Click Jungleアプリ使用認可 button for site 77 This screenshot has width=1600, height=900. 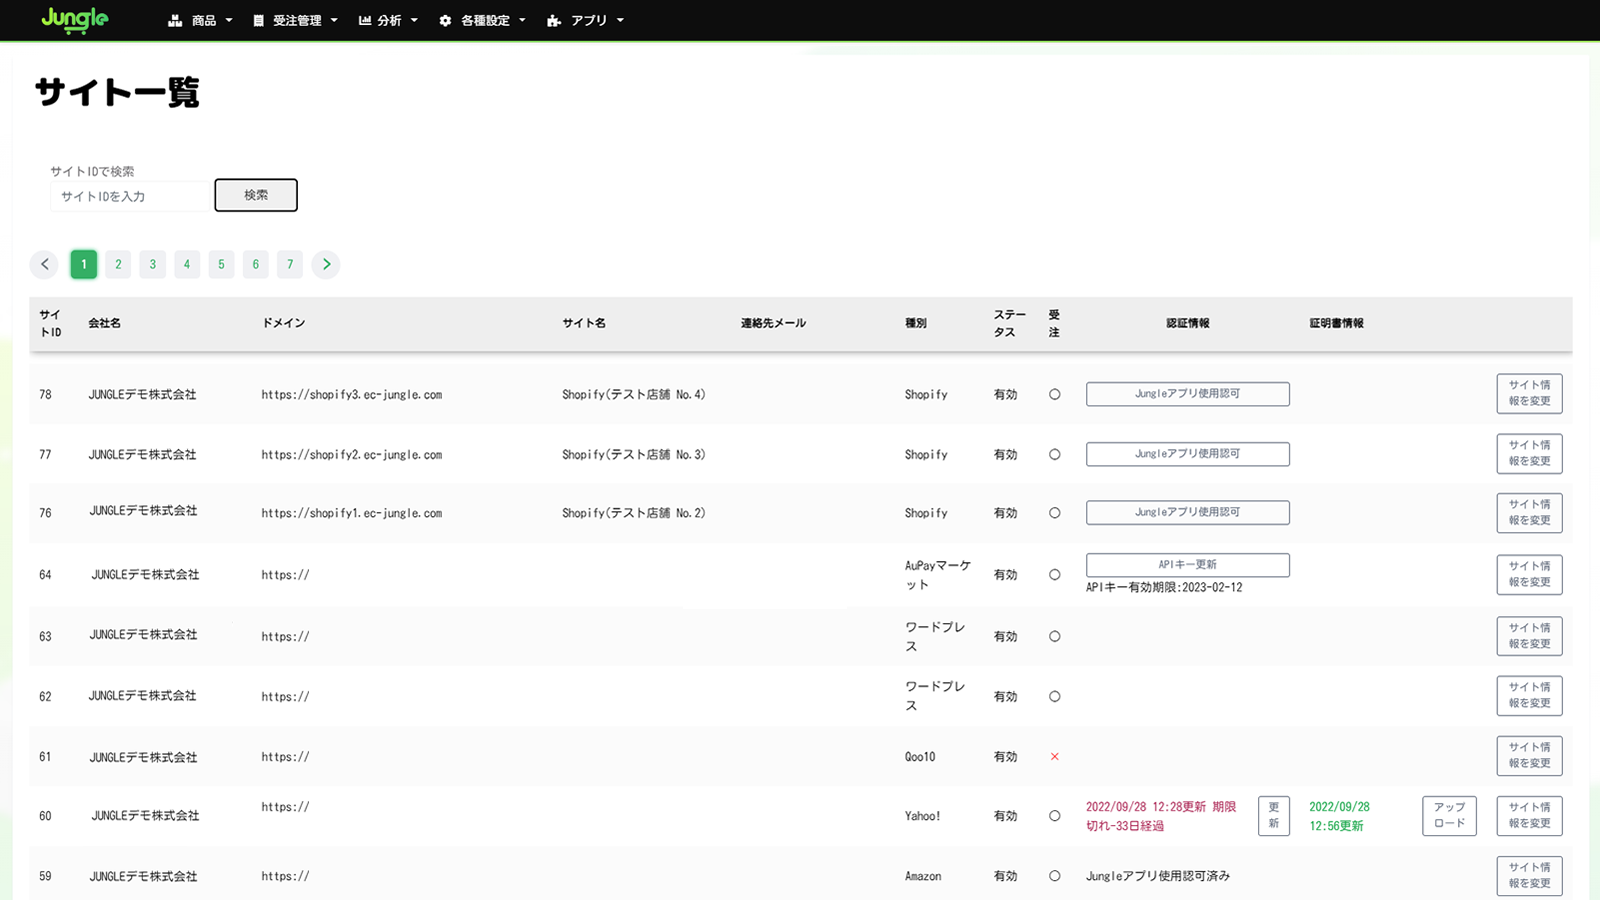1188,454
